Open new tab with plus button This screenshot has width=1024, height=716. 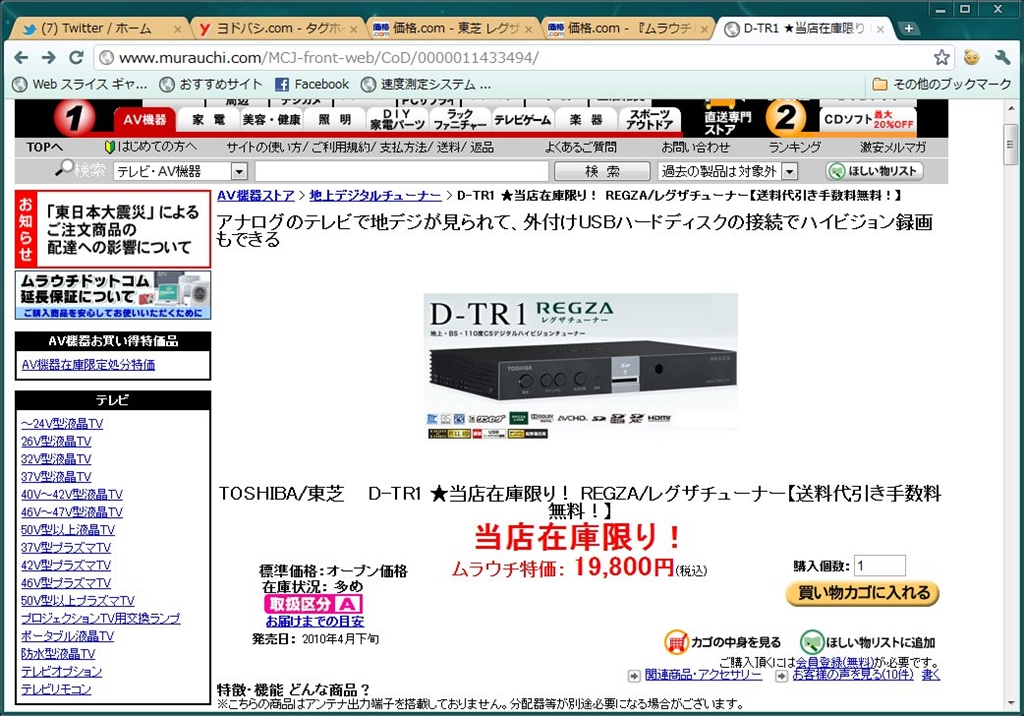tap(908, 28)
